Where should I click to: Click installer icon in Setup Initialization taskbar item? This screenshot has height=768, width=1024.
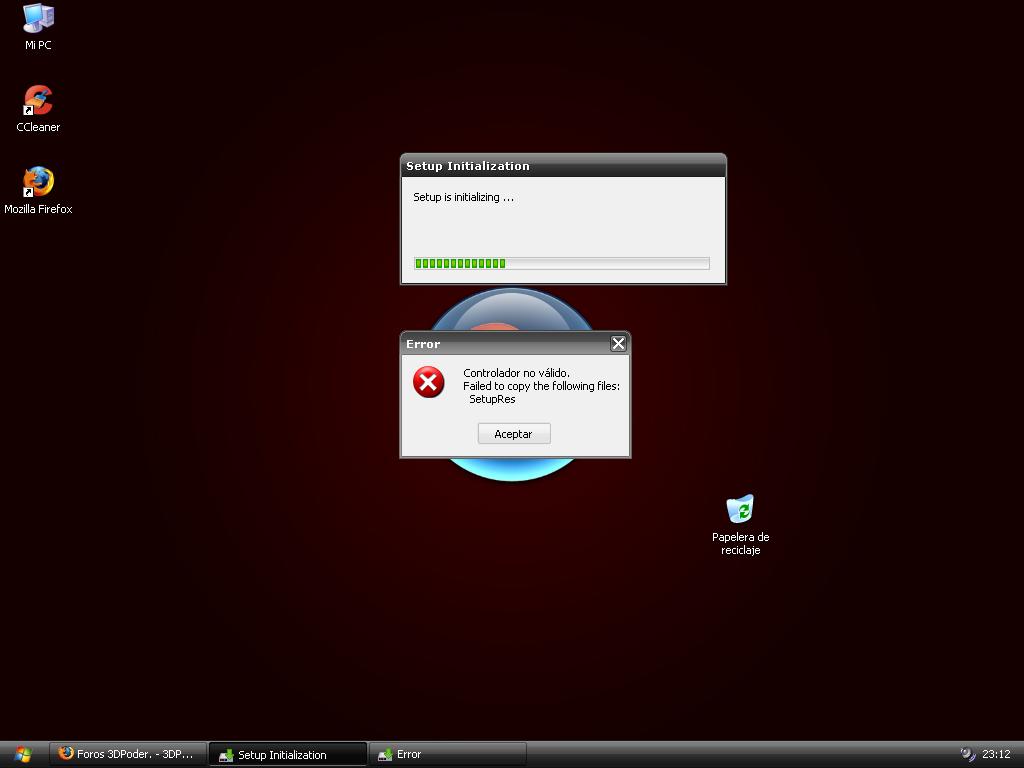(226, 755)
